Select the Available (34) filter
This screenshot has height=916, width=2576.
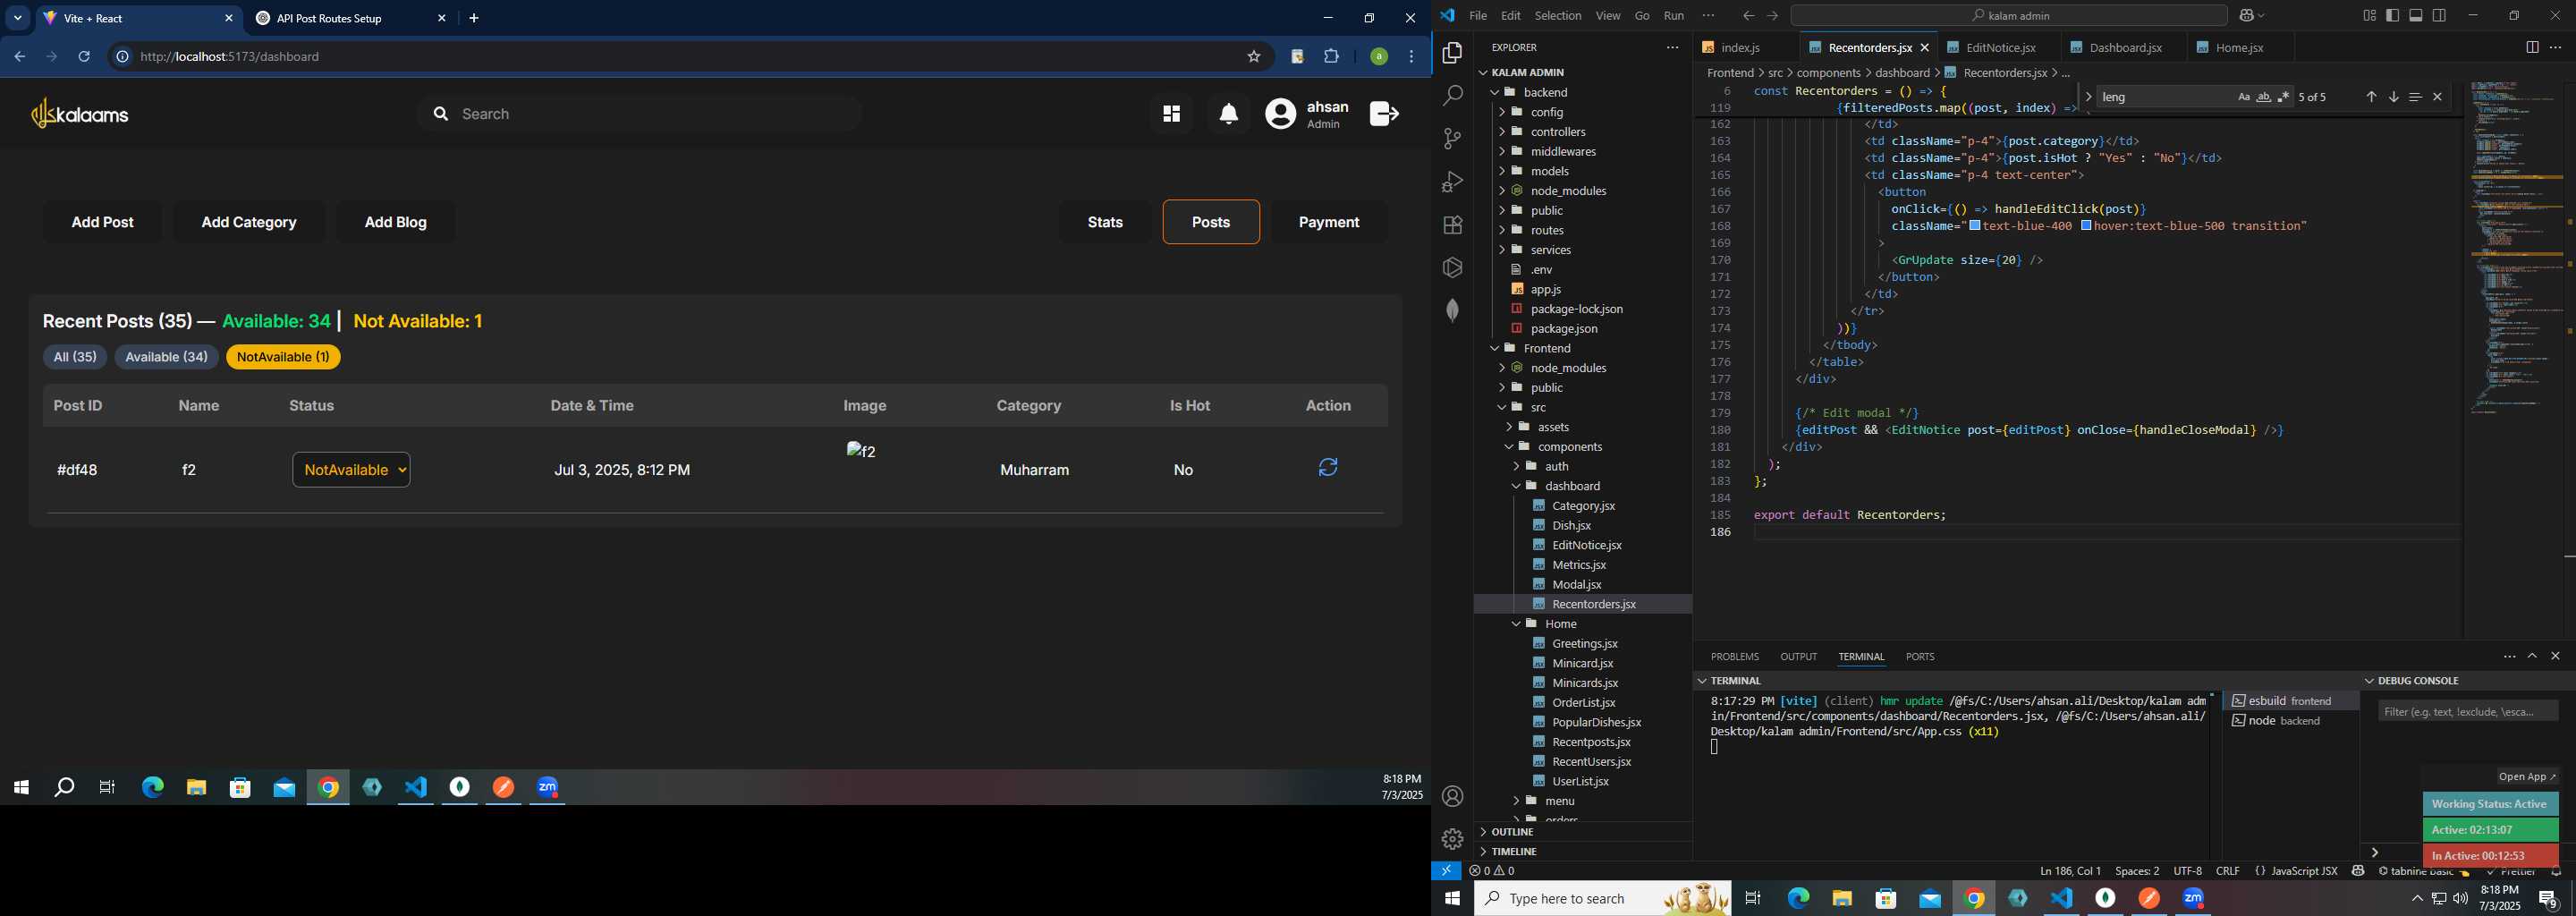click(x=166, y=357)
